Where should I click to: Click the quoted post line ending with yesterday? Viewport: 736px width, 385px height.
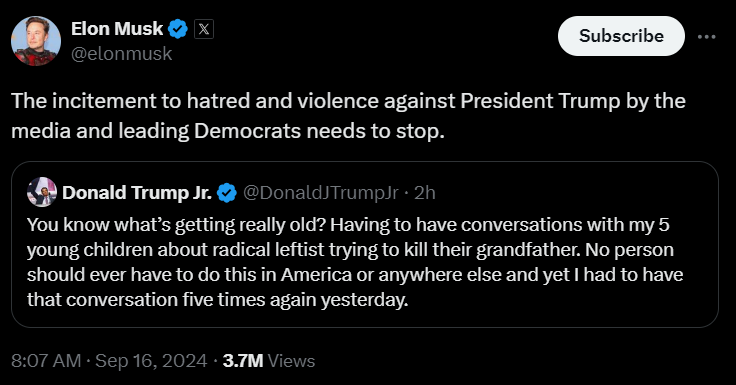[217, 300]
